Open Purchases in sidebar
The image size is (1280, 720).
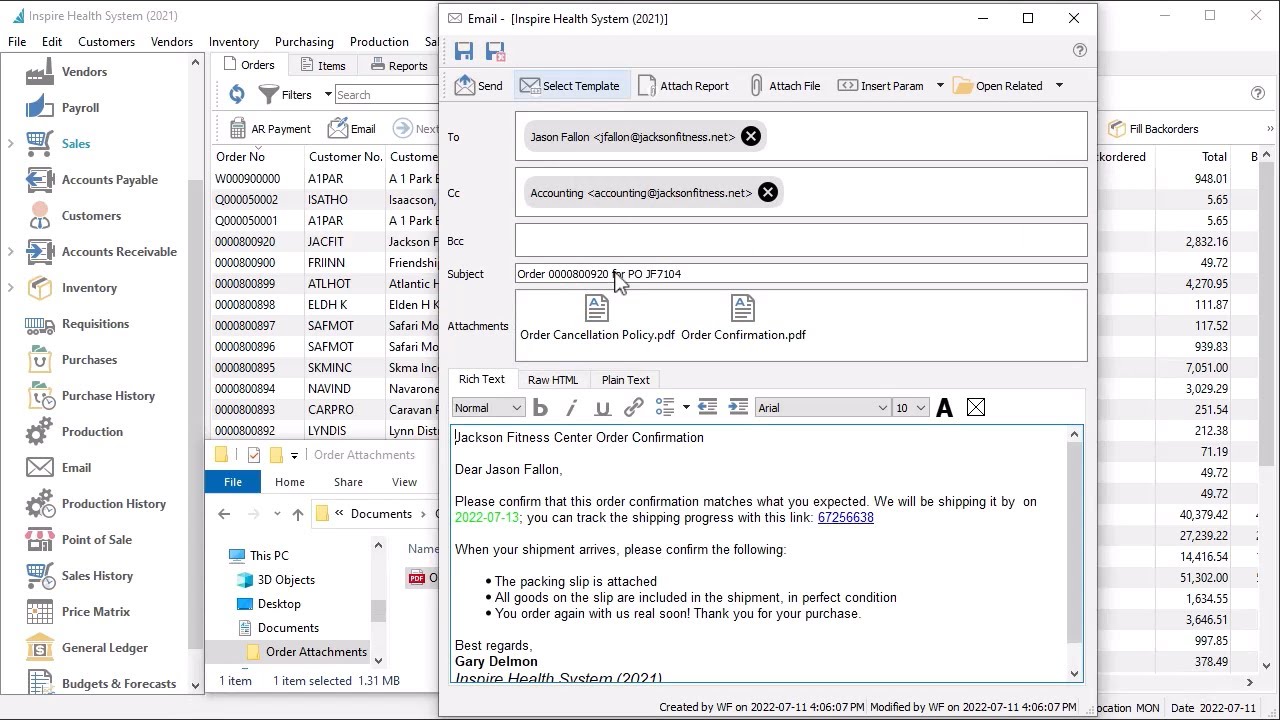(x=89, y=360)
